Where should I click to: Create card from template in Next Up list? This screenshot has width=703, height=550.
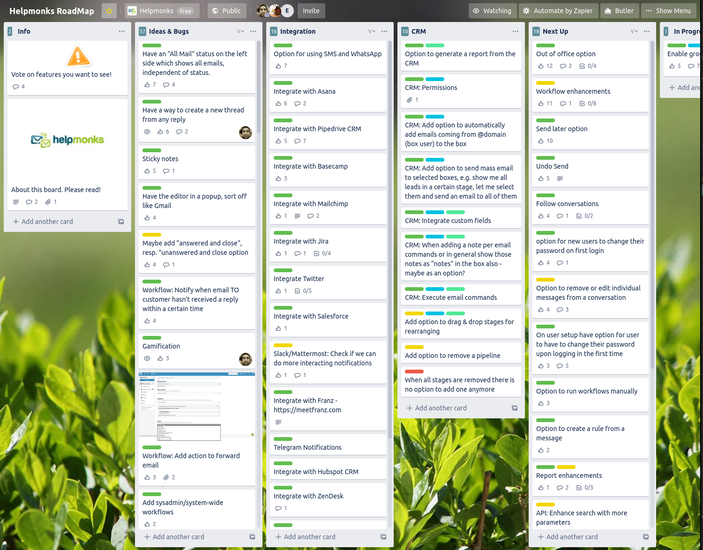click(646, 537)
